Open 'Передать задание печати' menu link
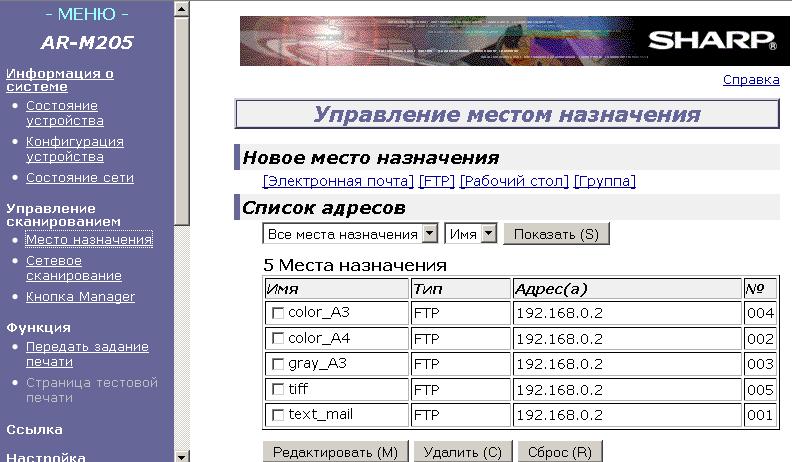Screen dimensions: 792x462 (87, 354)
